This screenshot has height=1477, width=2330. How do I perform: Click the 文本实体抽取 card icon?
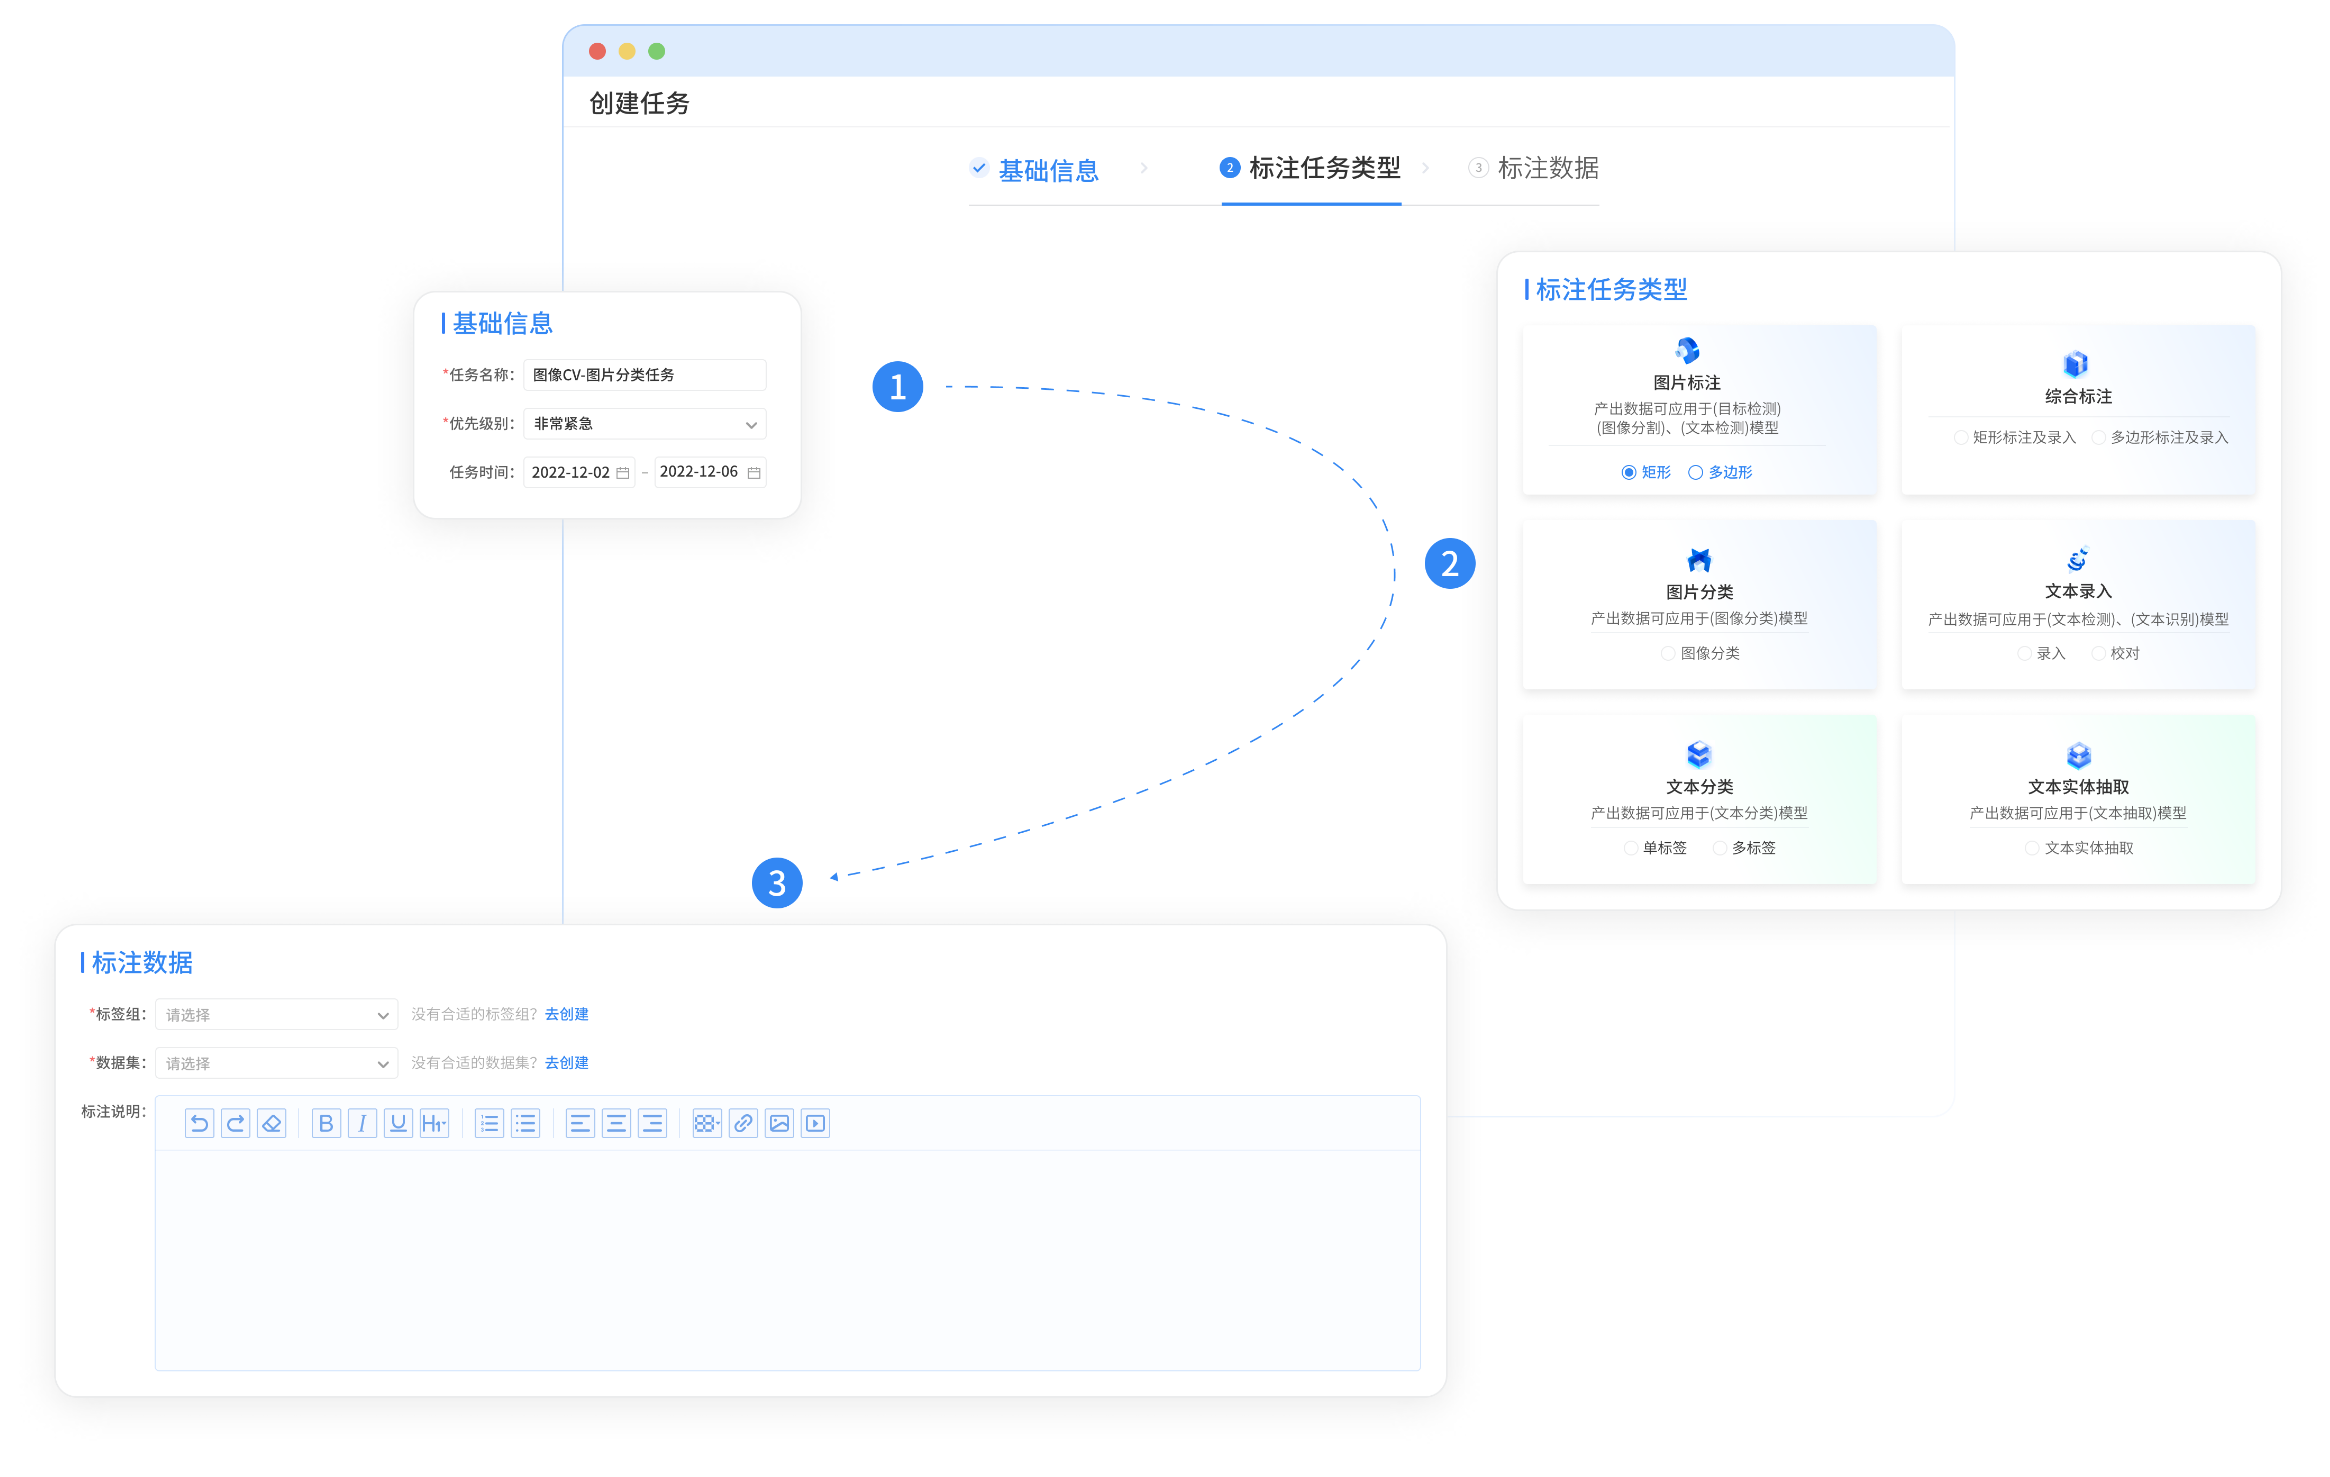pyautogui.click(x=2078, y=755)
